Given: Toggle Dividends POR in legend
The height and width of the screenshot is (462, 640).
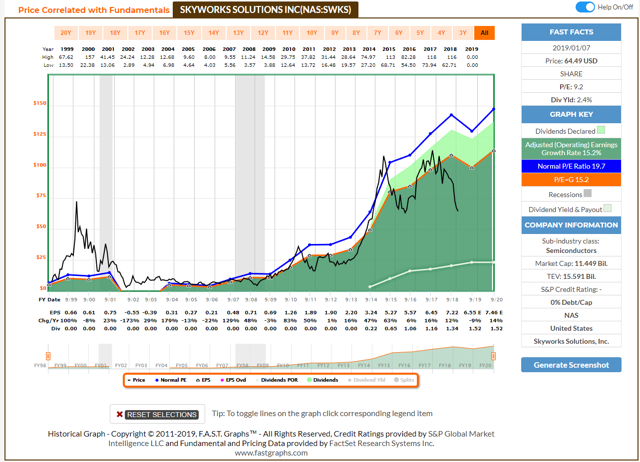Looking at the screenshot, I should 277,380.
